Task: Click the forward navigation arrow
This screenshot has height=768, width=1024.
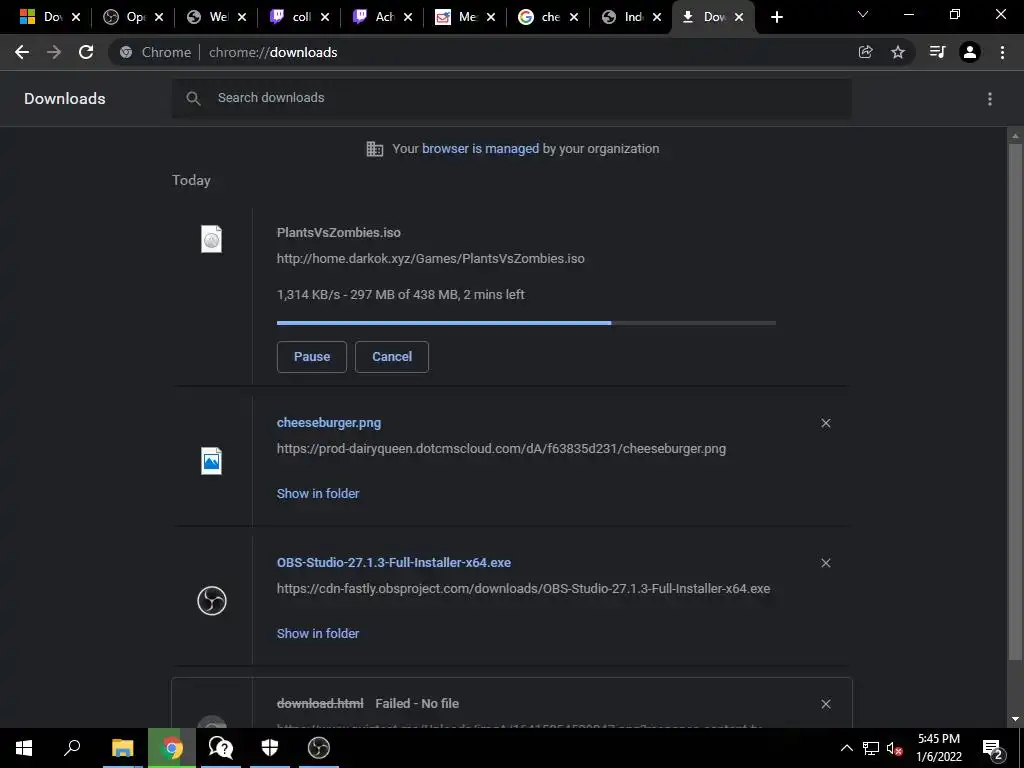Action: point(54,52)
